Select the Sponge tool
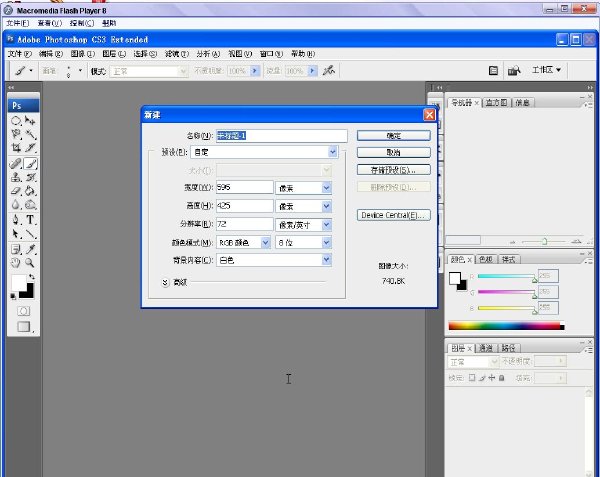600x477 pixels. (30, 205)
